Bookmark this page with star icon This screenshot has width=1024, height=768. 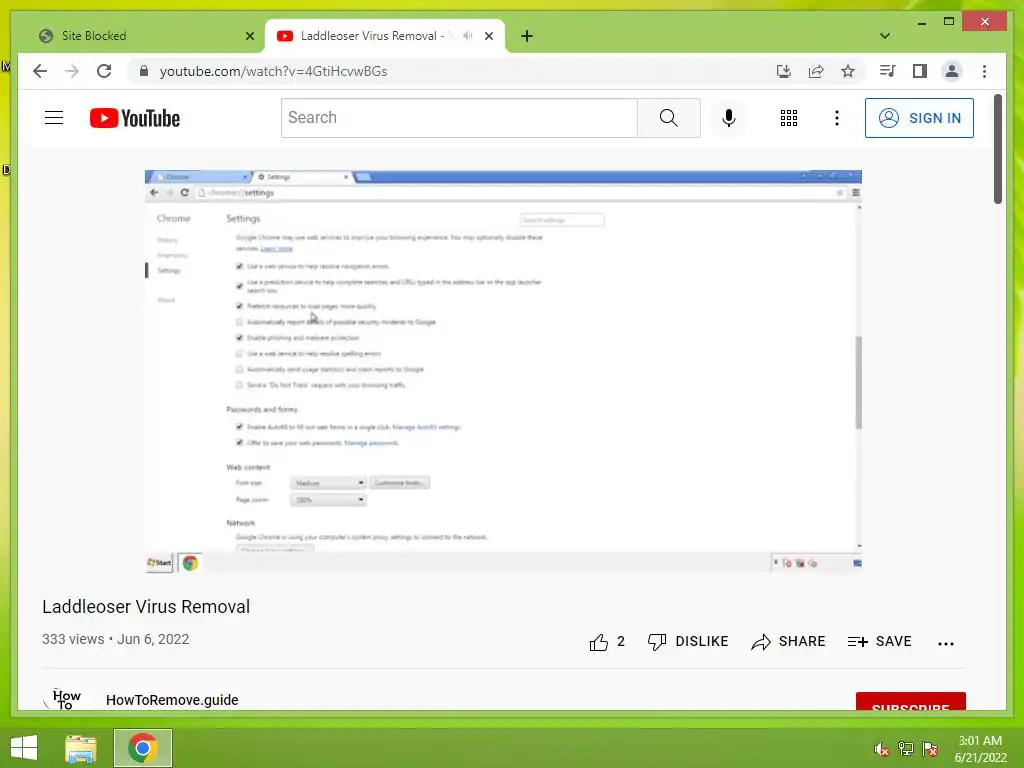pos(848,71)
